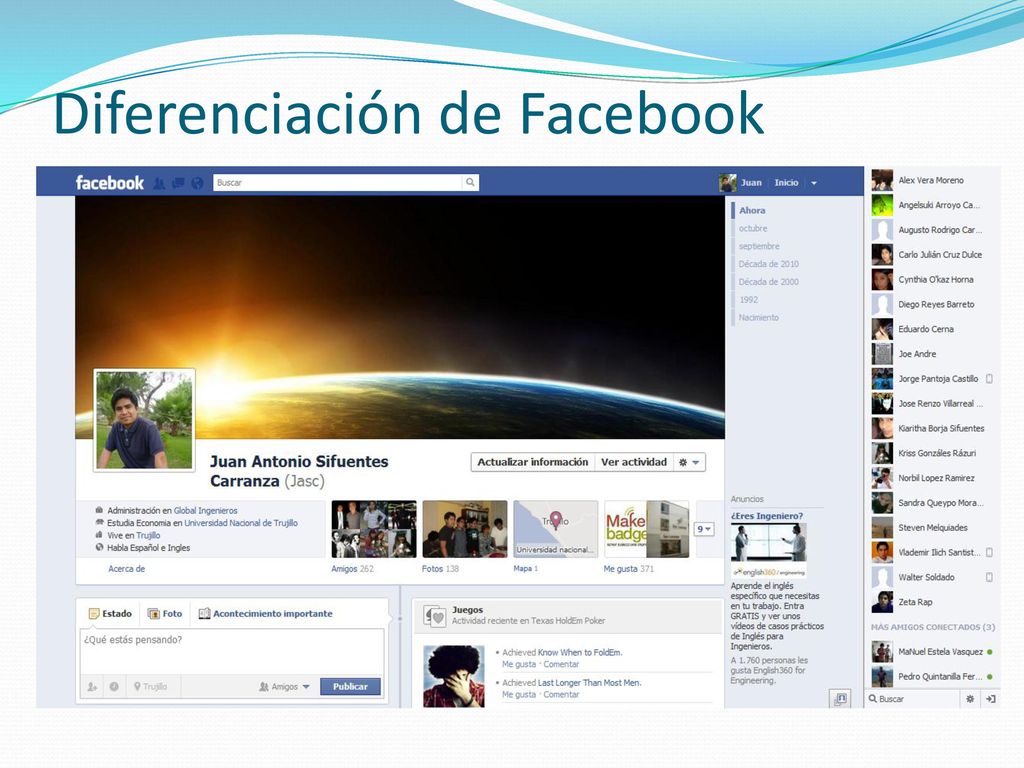Click the clock date icon in composer

(114, 687)
